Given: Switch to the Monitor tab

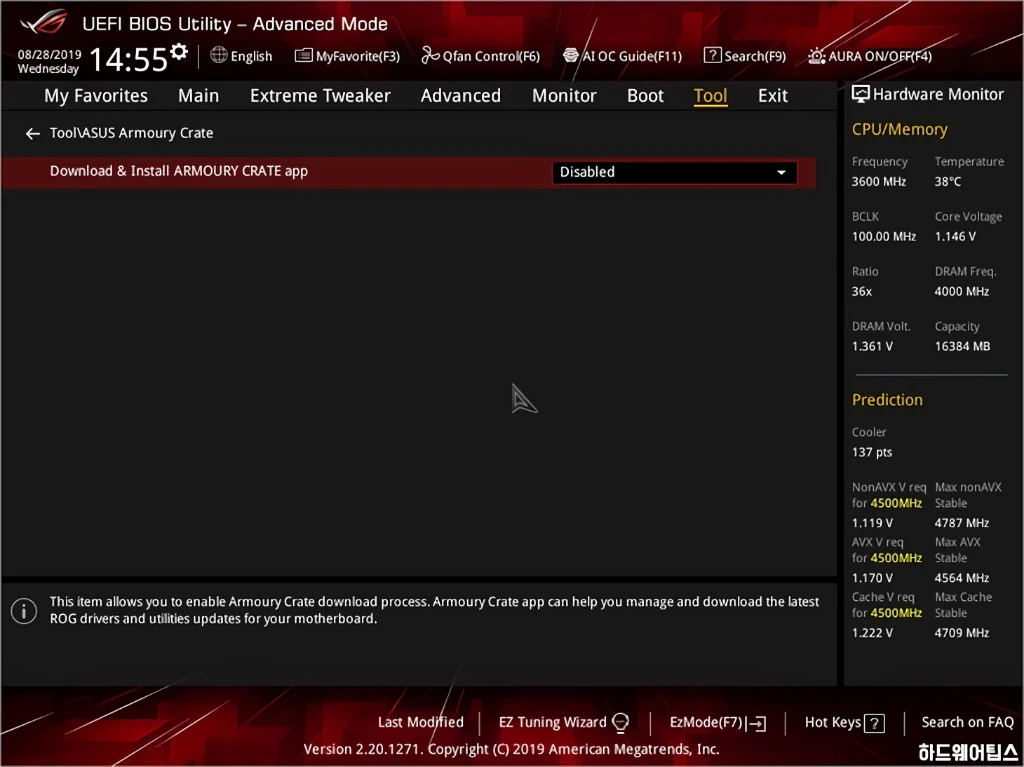Looking at the screenshot, I should (x=564, y=95).
